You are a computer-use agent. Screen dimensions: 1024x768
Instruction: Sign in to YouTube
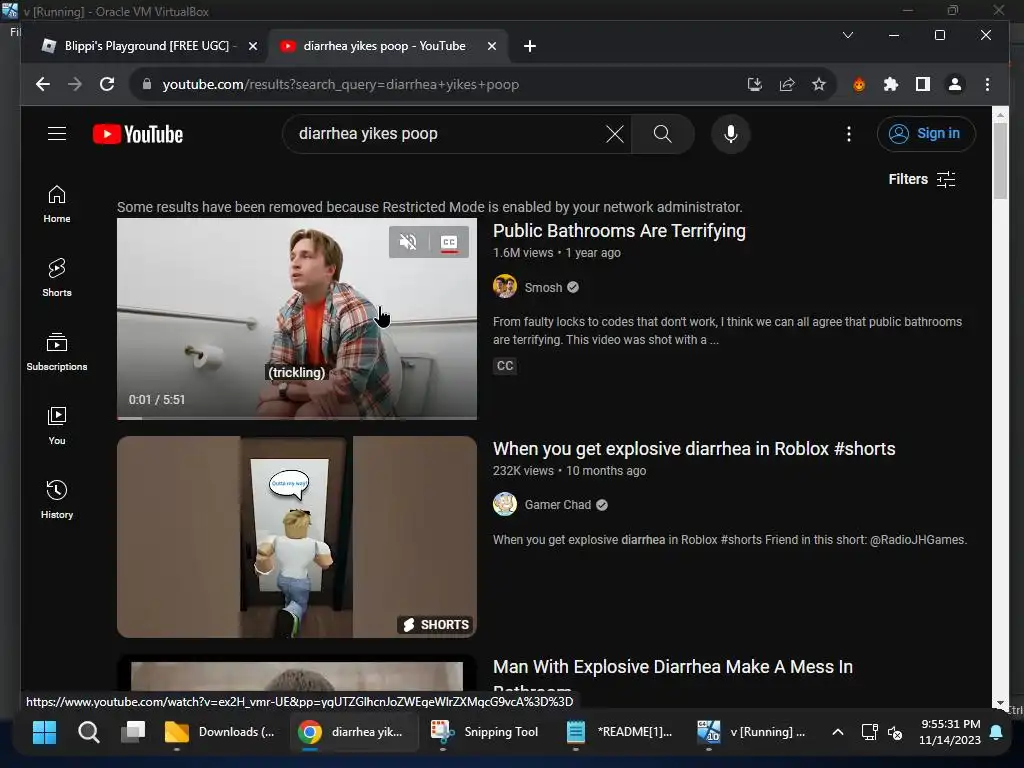pyautogui.click(x=926, y=134)
